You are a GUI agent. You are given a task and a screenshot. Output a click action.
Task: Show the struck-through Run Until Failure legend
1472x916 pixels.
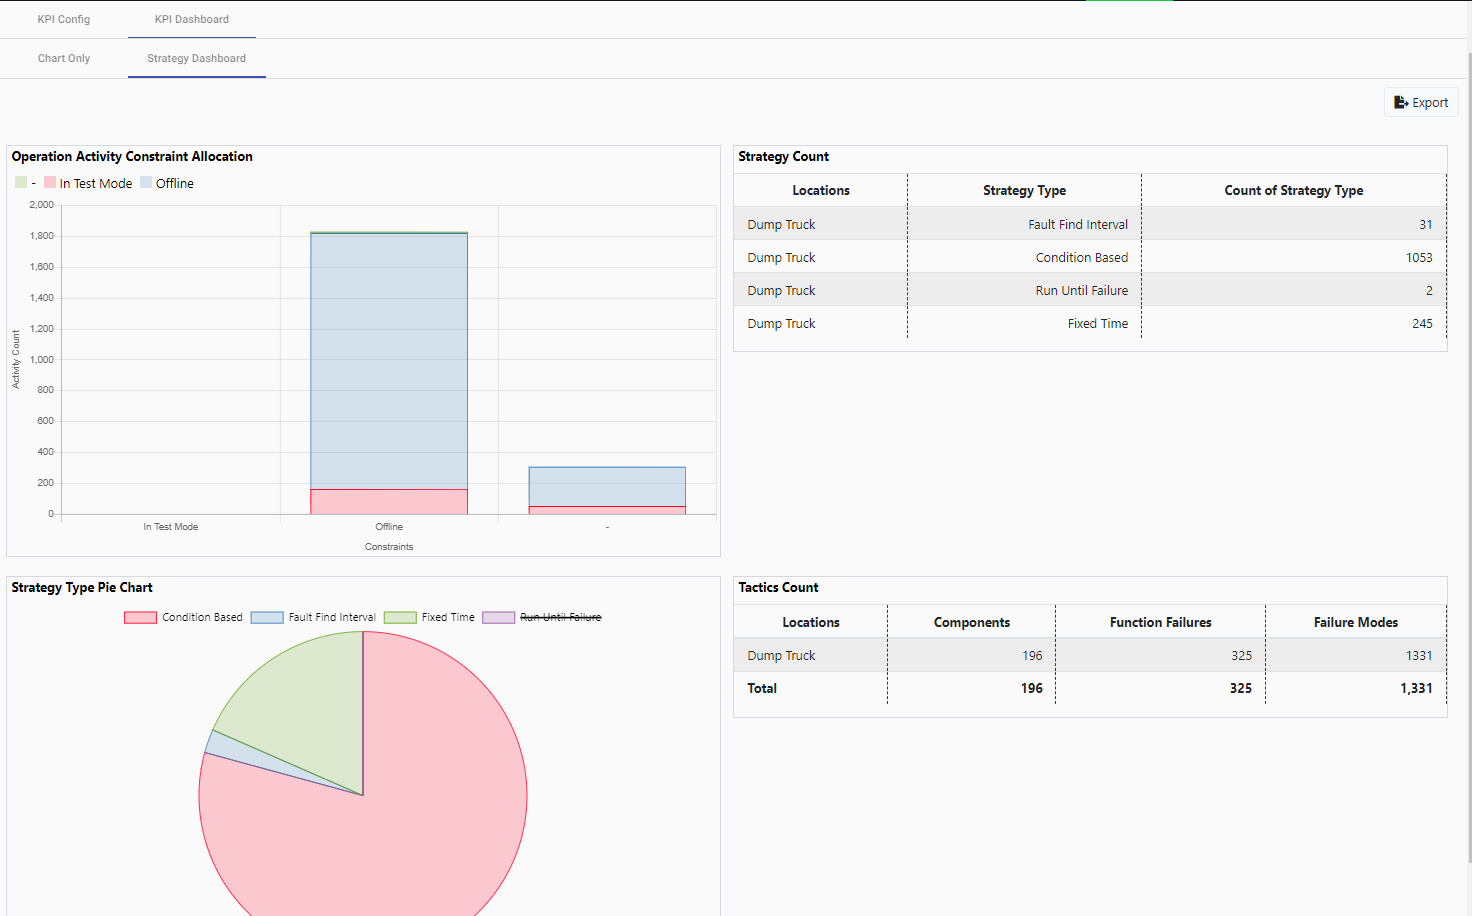[543, 617]
